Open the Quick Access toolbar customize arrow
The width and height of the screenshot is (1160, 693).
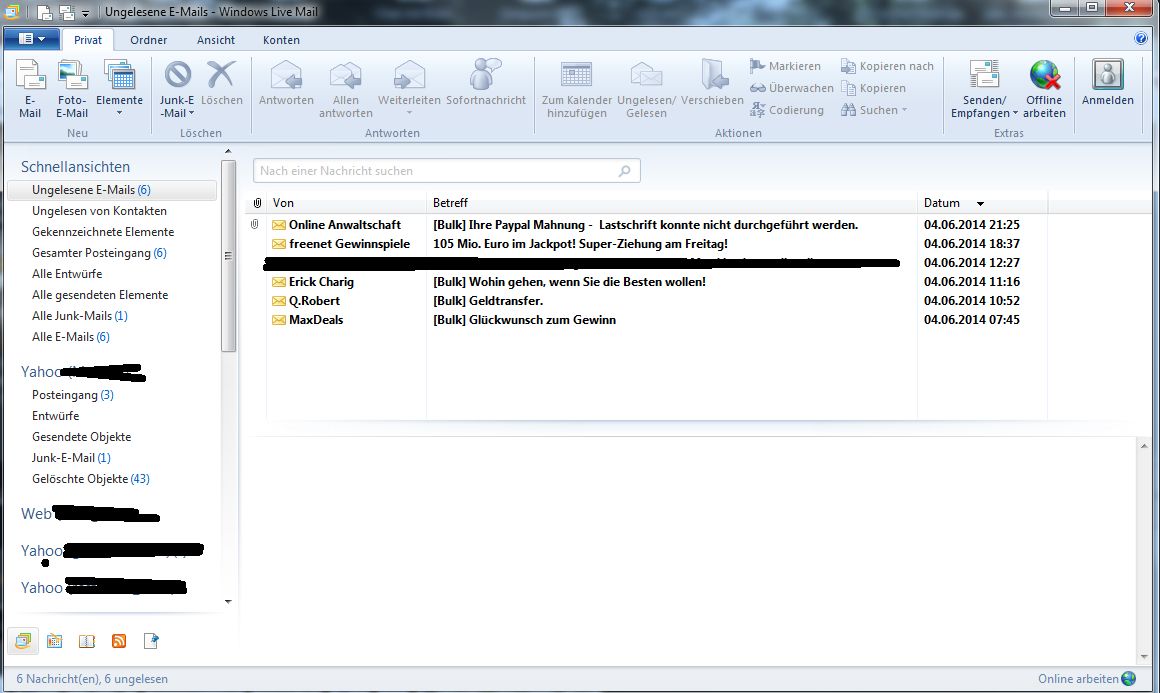click(x=86, y=12)
